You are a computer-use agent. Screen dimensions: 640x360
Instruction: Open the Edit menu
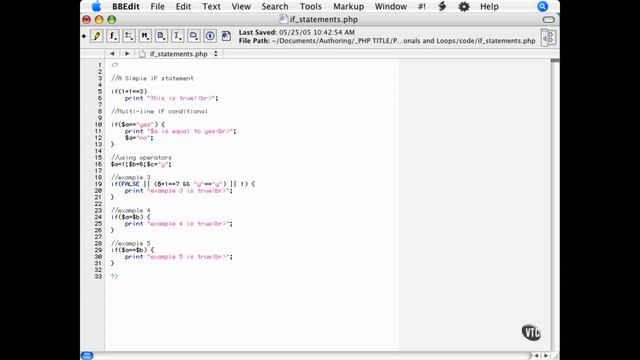[183, 7]
